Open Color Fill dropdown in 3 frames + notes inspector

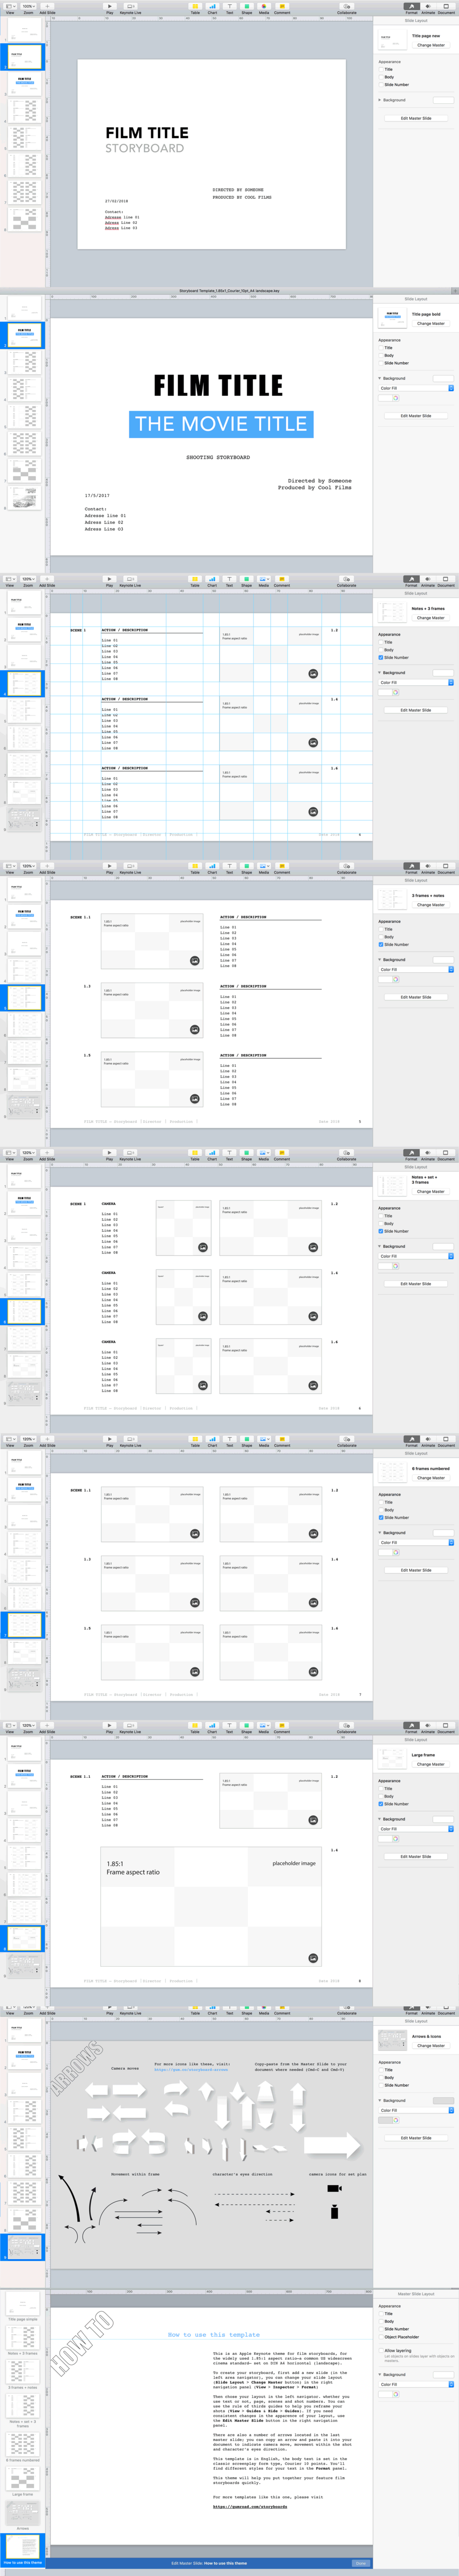(416, 969)
